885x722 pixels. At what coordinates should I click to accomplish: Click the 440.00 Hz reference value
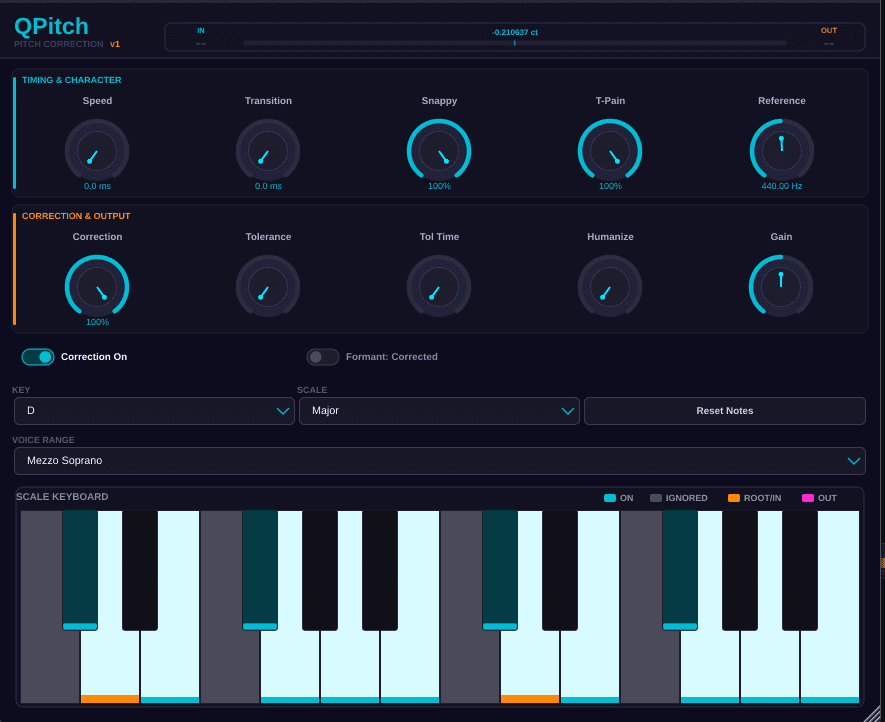point(782,186)
